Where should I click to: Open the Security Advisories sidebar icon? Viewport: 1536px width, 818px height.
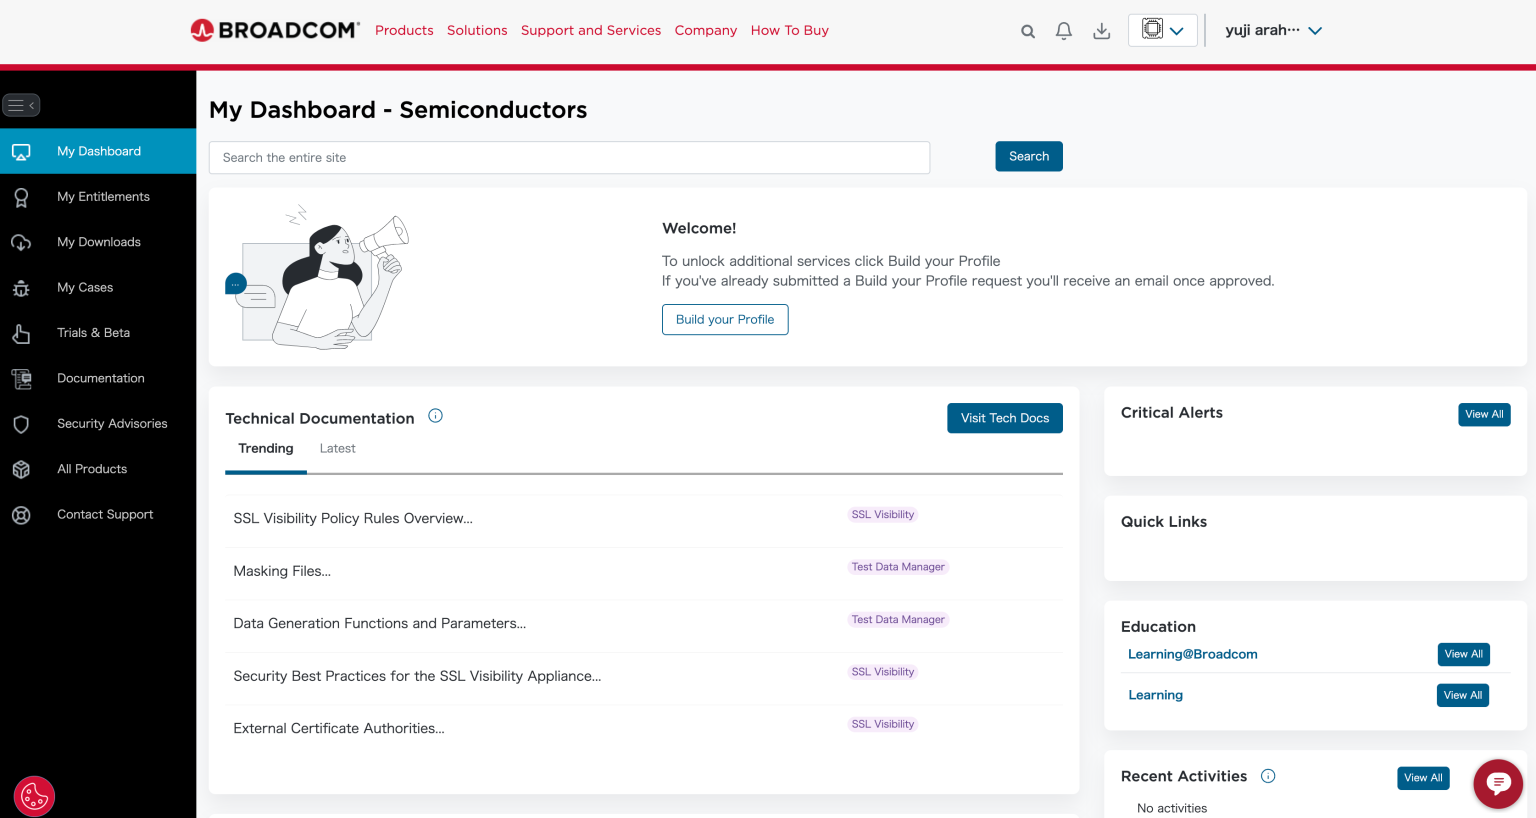(x=21, y=423)
